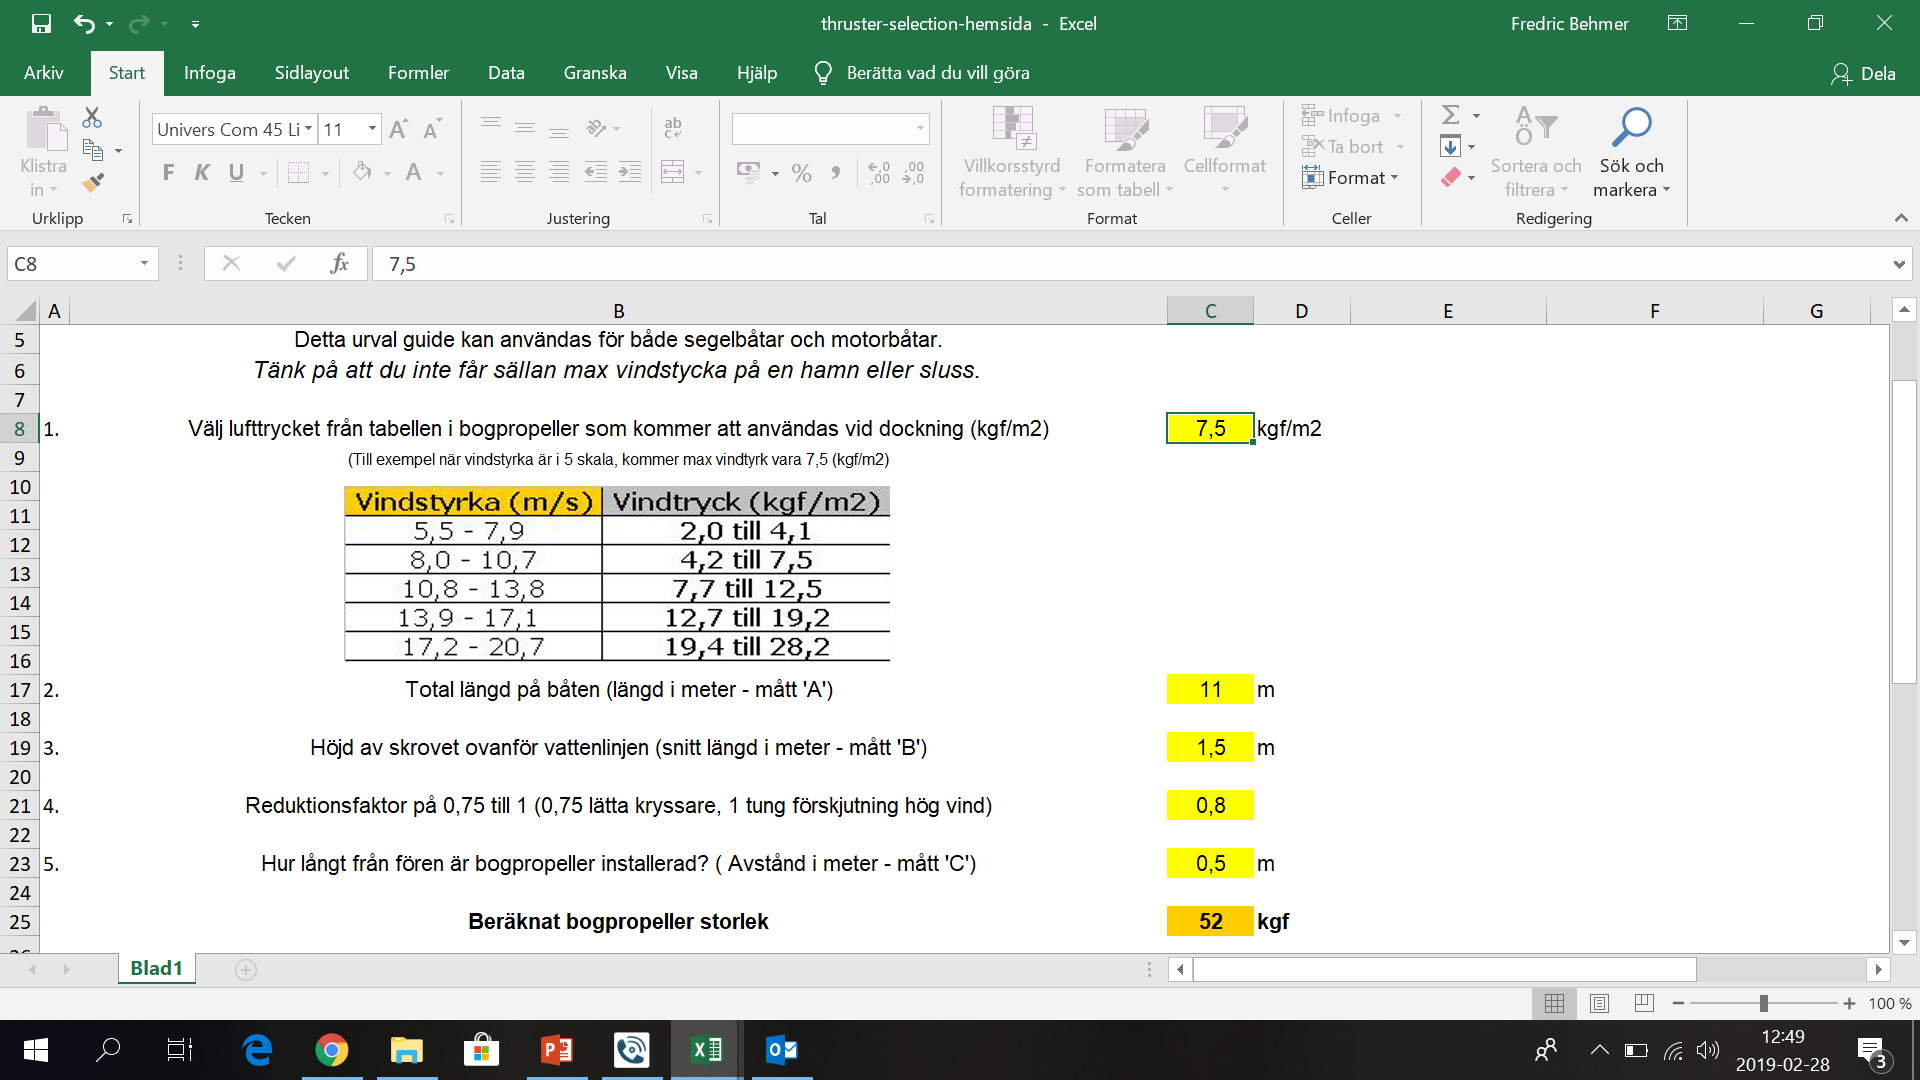Screen dimensions: 1920x1080
Task: Click the Cut scissors icon
Action: tap(92, 118)
